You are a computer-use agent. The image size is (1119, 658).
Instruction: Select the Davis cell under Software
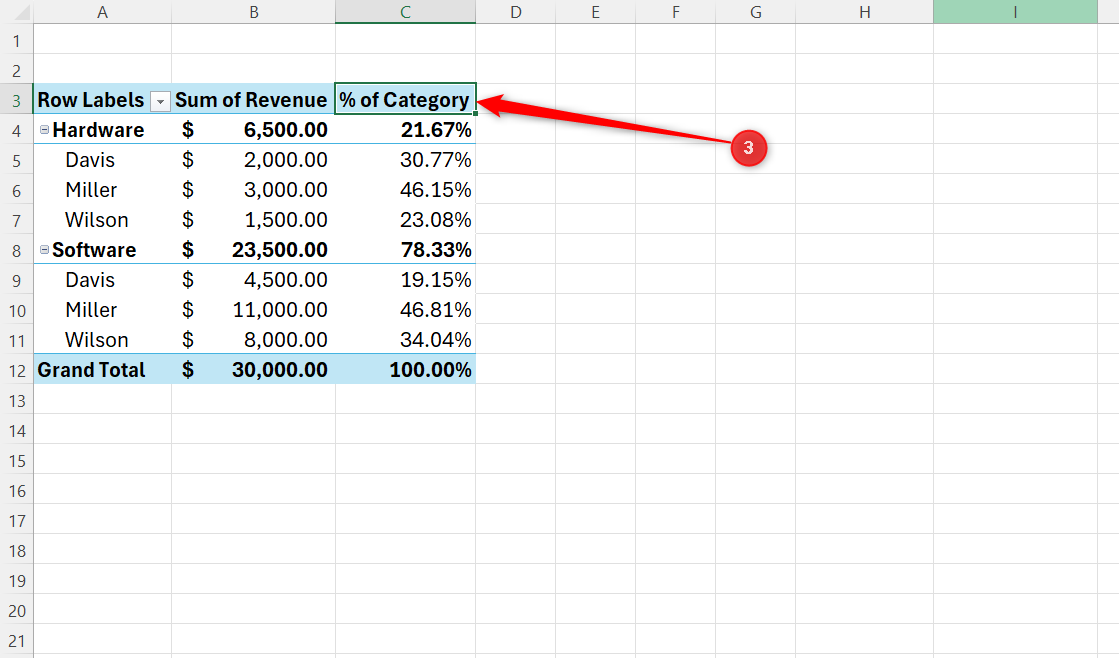103,280
